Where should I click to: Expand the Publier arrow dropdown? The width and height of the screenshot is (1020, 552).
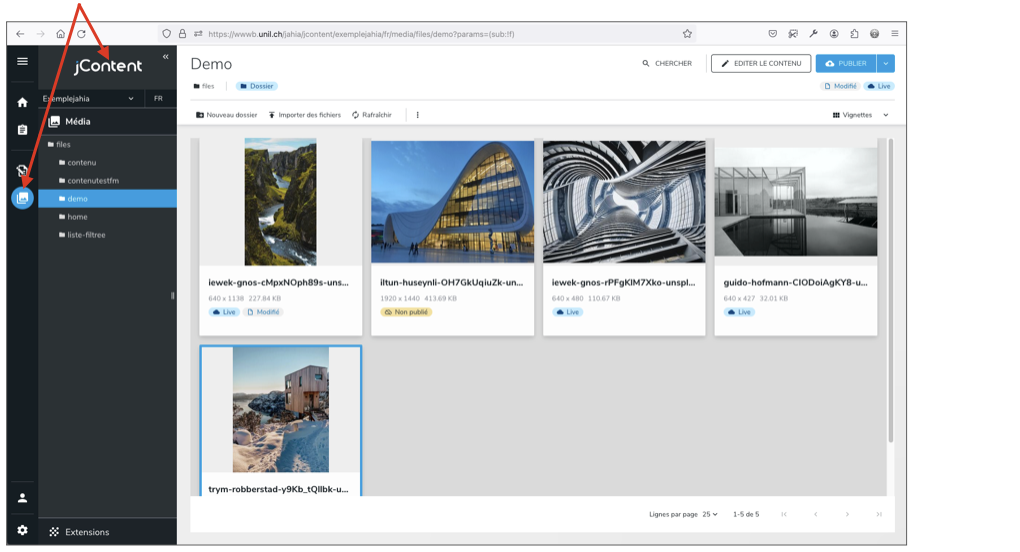(886, 63)
